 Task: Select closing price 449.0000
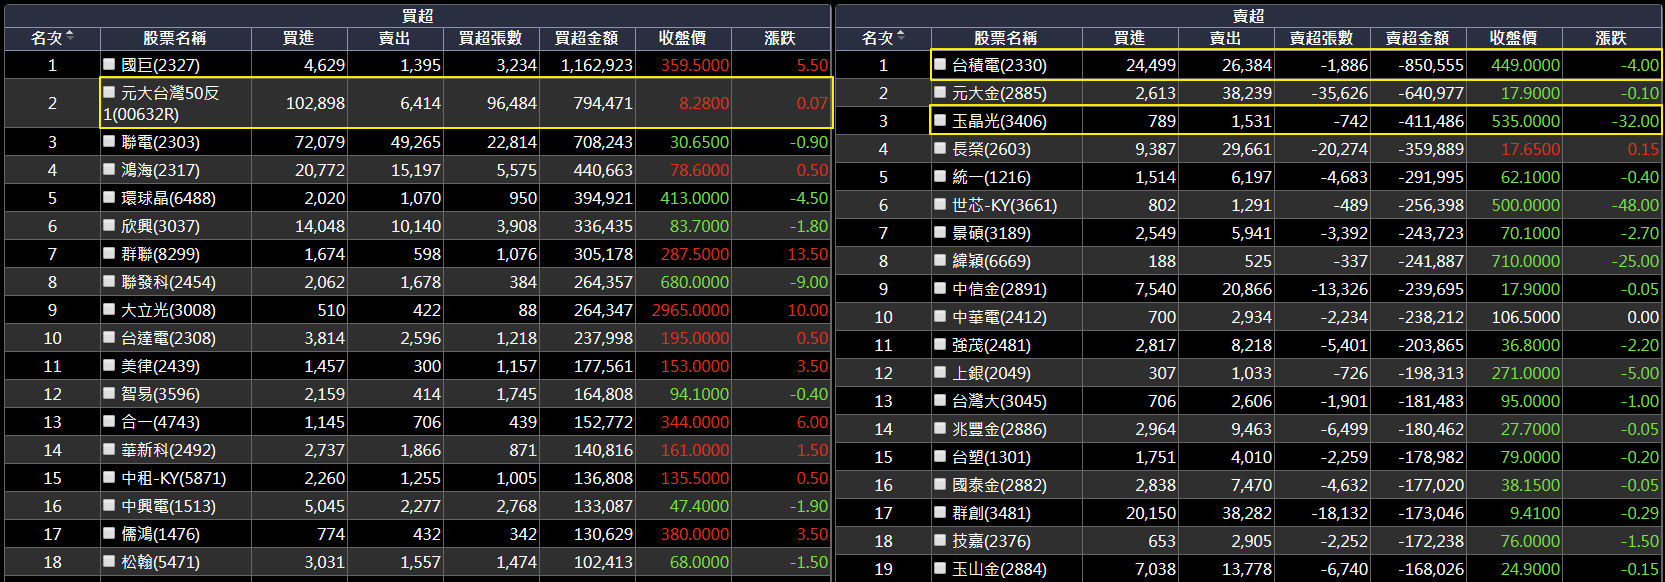coord(1525,65)
